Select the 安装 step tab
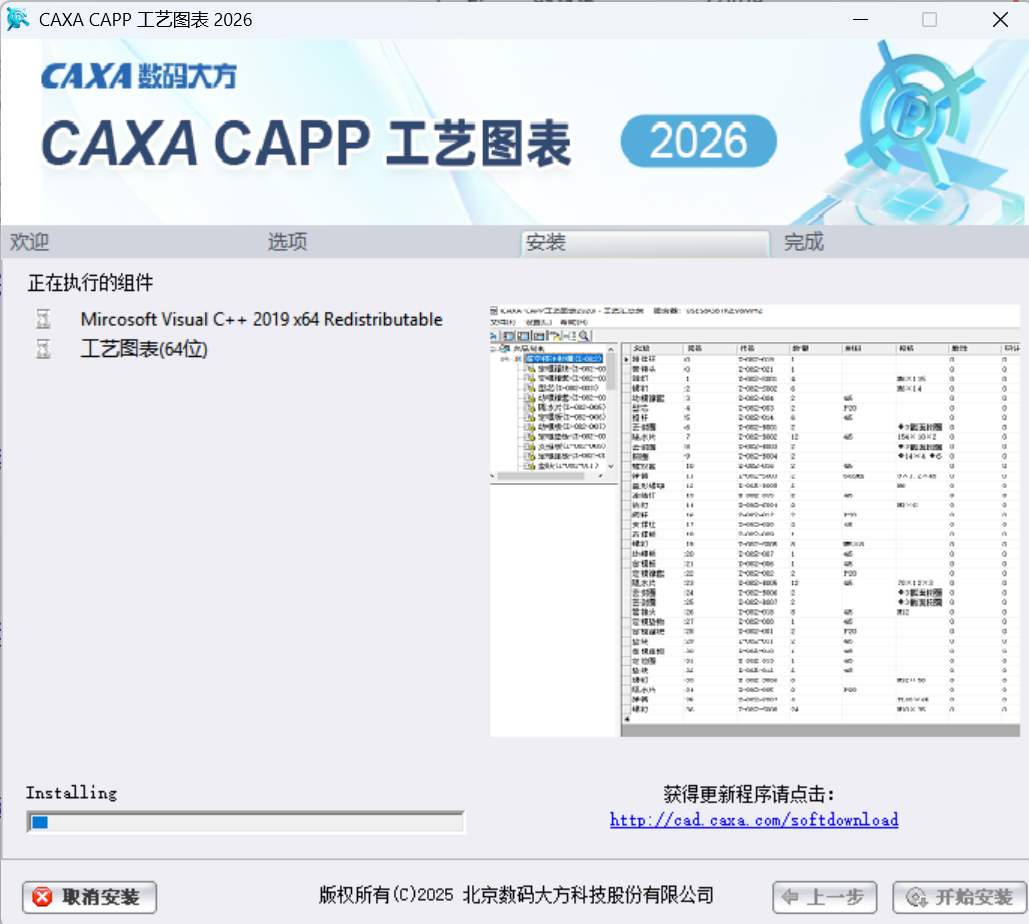The width and height of the screenshot is (1029, 924). [645, 243]
